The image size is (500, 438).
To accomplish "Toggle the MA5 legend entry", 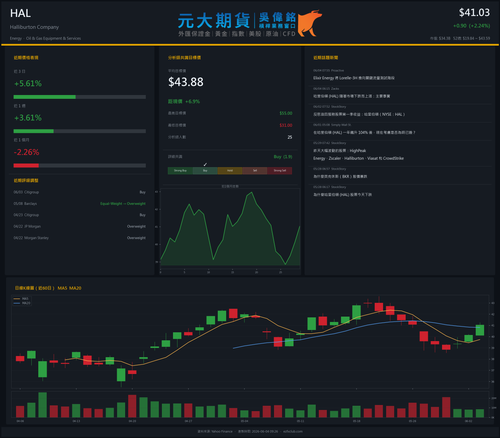I will coord(22,299).
